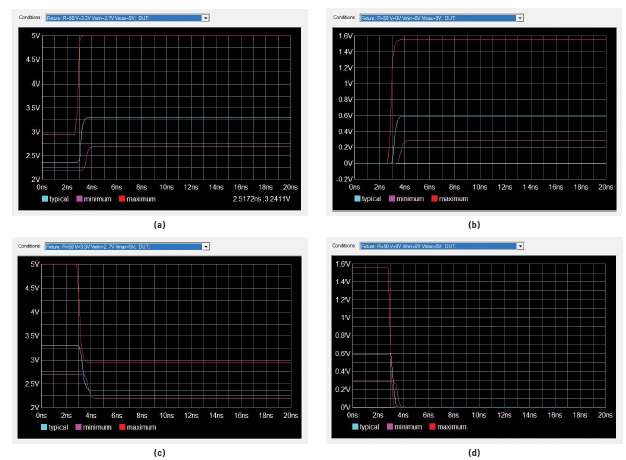This screenshot has width=626, height=460.
Task: Click the 1.6V axis label in plot (d)
Action: 345,264
